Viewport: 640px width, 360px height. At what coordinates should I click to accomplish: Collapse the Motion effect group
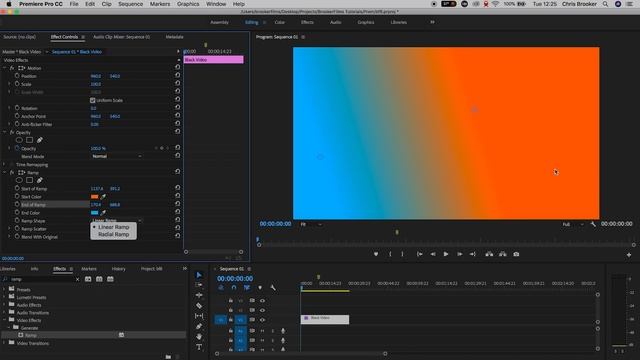[4, 68]
